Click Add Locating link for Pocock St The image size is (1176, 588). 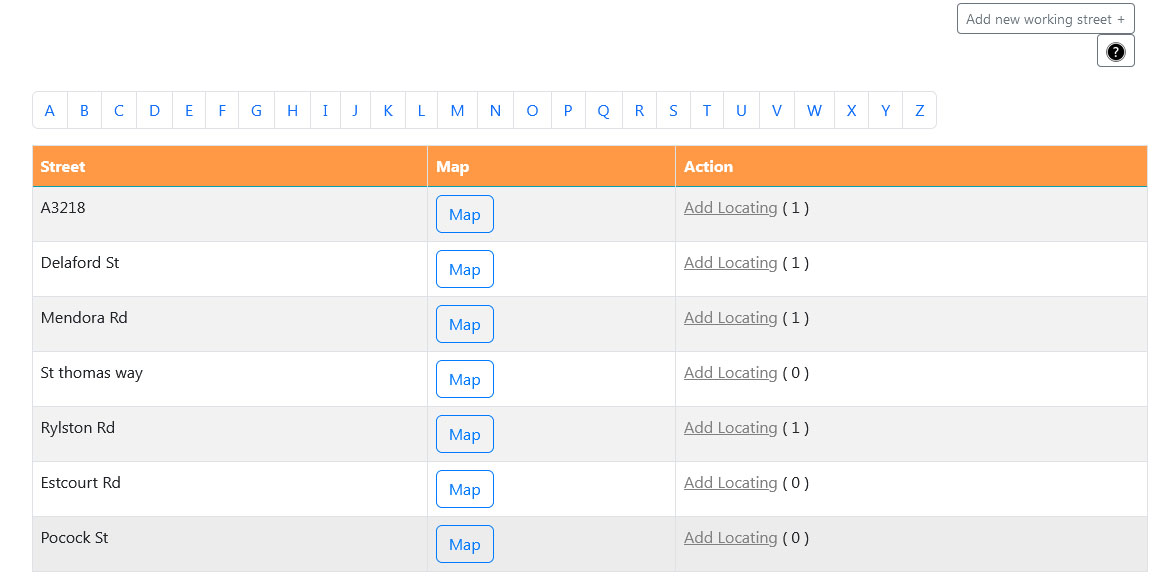(730, 538)
